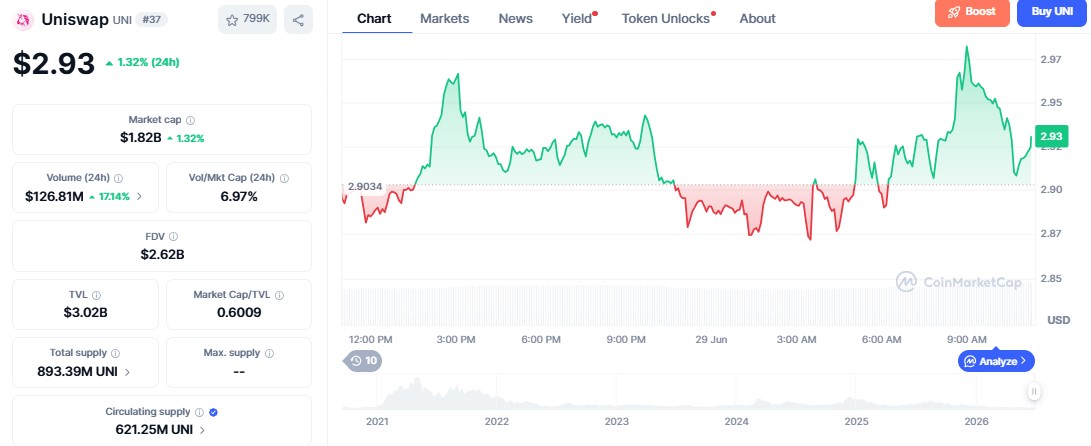Click the 2.9034 baseline price label
This screenshot has height=446, width=1091.
point(365,186)
